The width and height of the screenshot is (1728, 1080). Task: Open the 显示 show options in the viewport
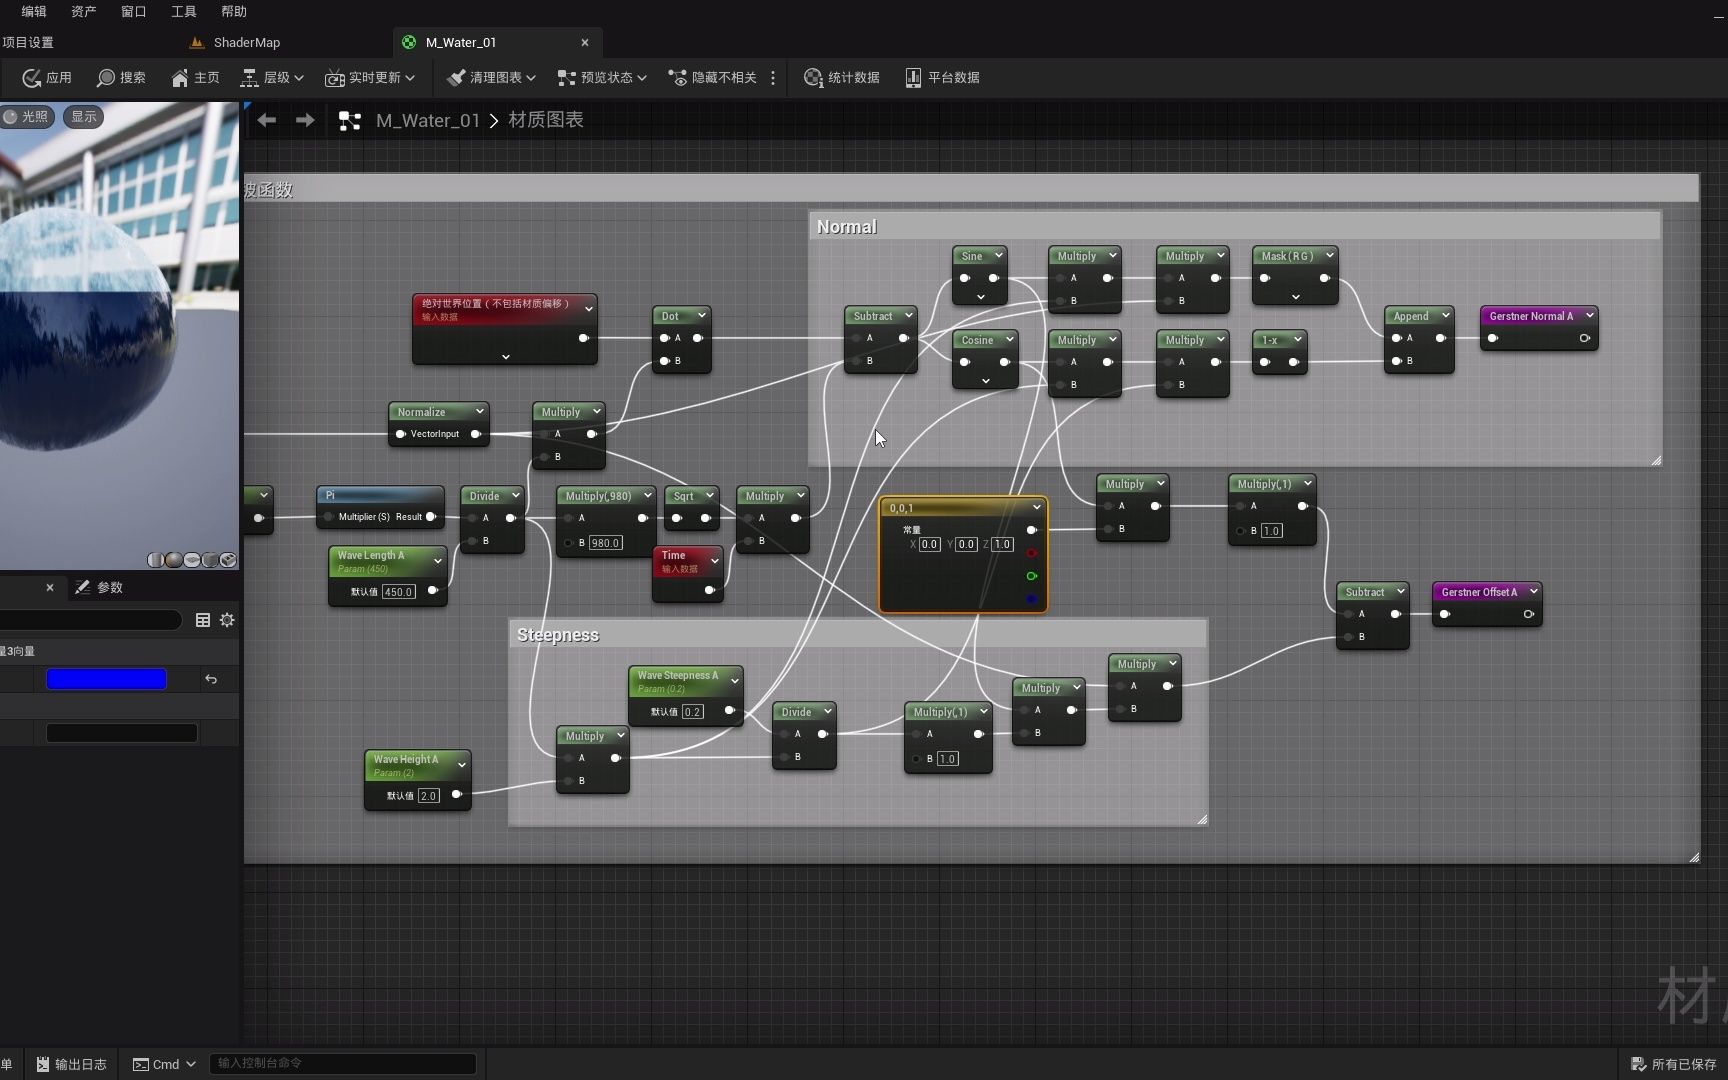(x=84, y=116)
